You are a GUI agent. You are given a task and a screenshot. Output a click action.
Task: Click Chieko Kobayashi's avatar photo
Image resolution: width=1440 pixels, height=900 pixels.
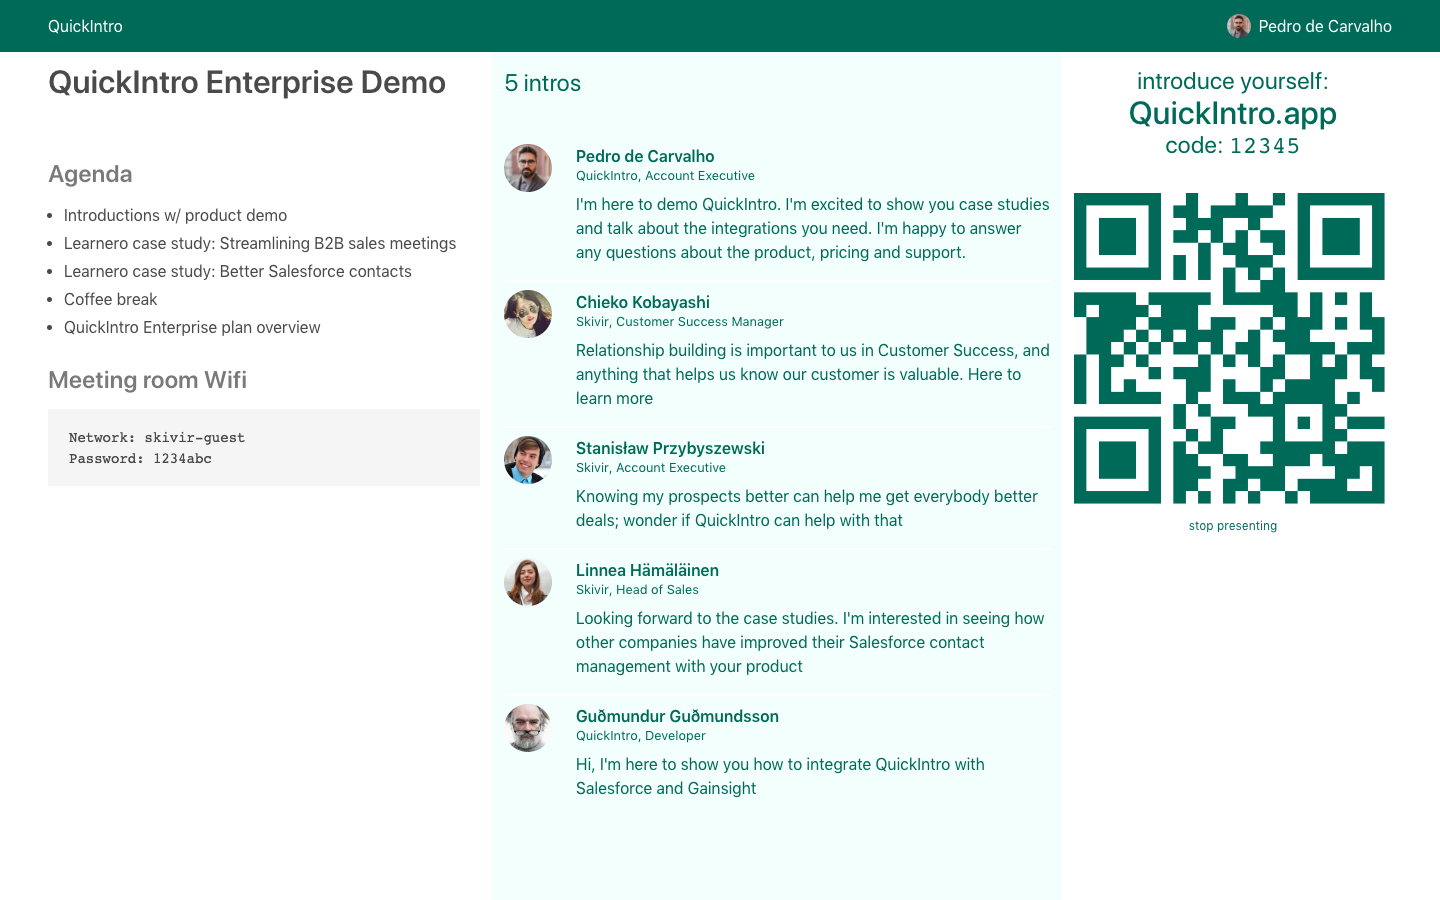pyautogui.click(x=528, y=314)
